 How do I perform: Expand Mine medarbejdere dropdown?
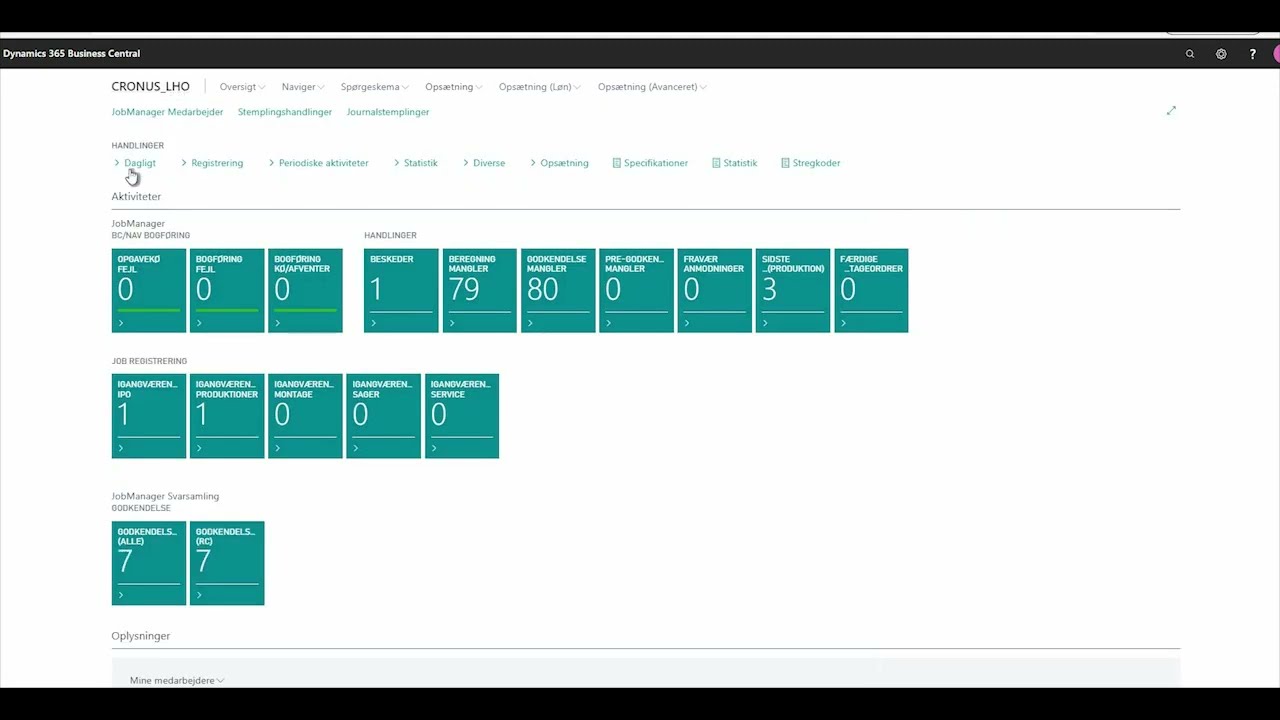click(177, 680)
